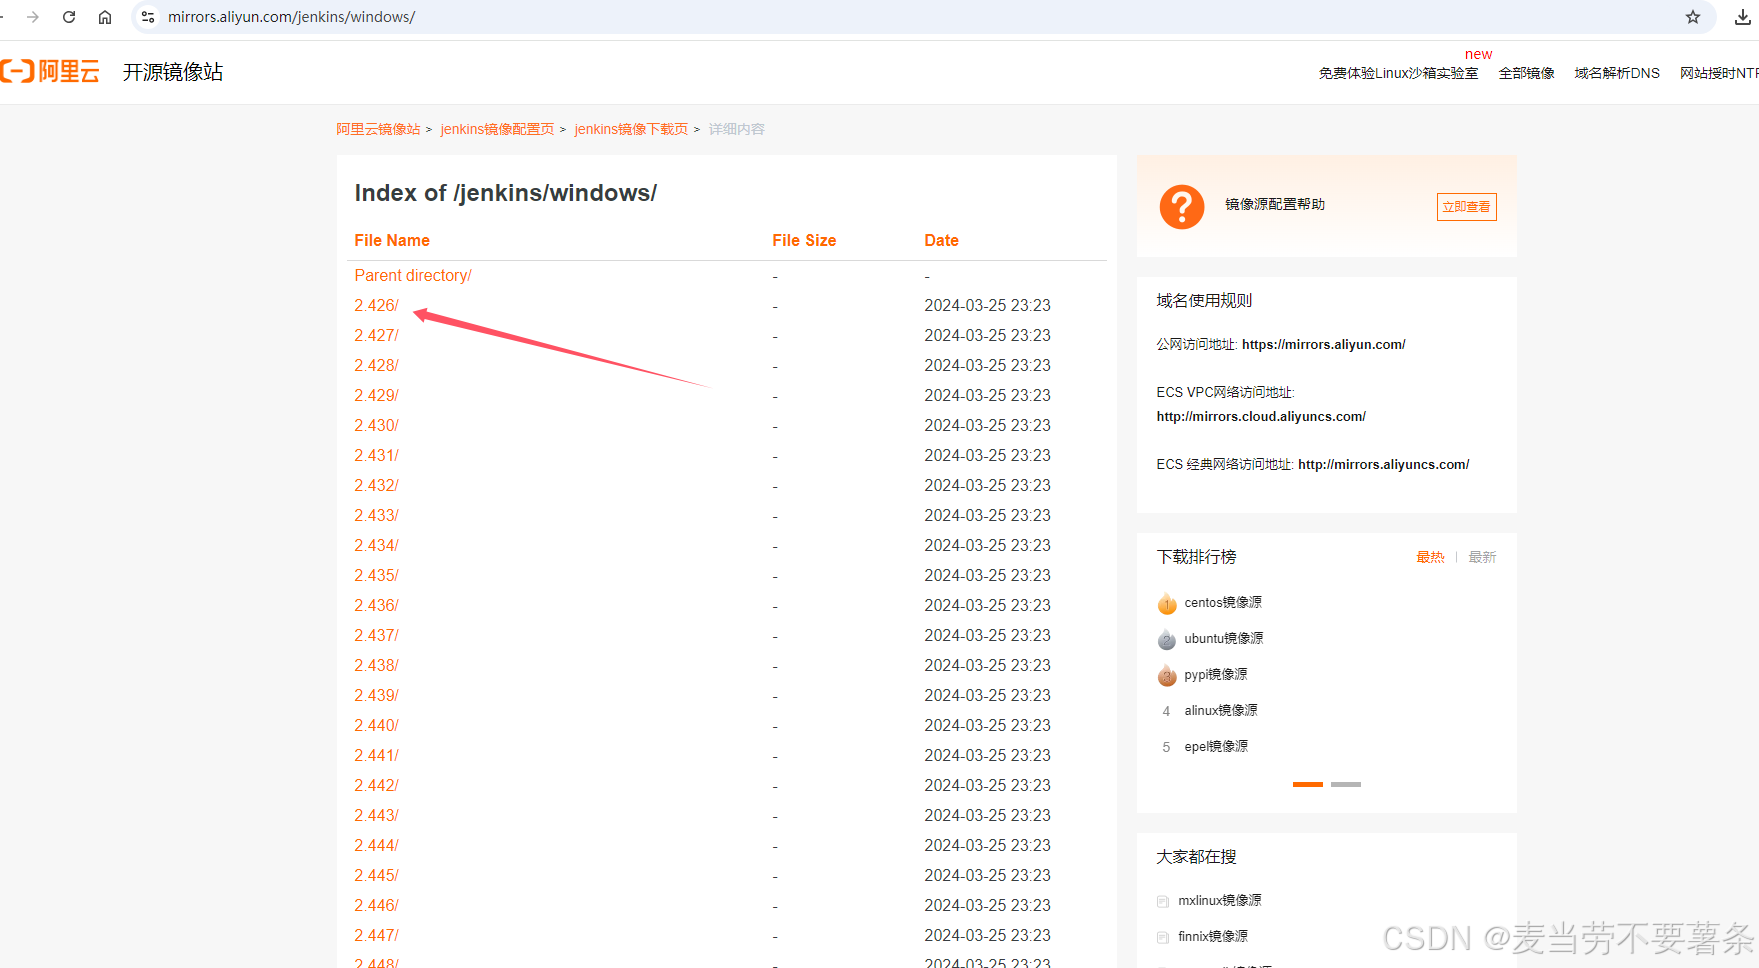Open the 2.445/ folder
1759x968 pixels.
click(376, 875)
